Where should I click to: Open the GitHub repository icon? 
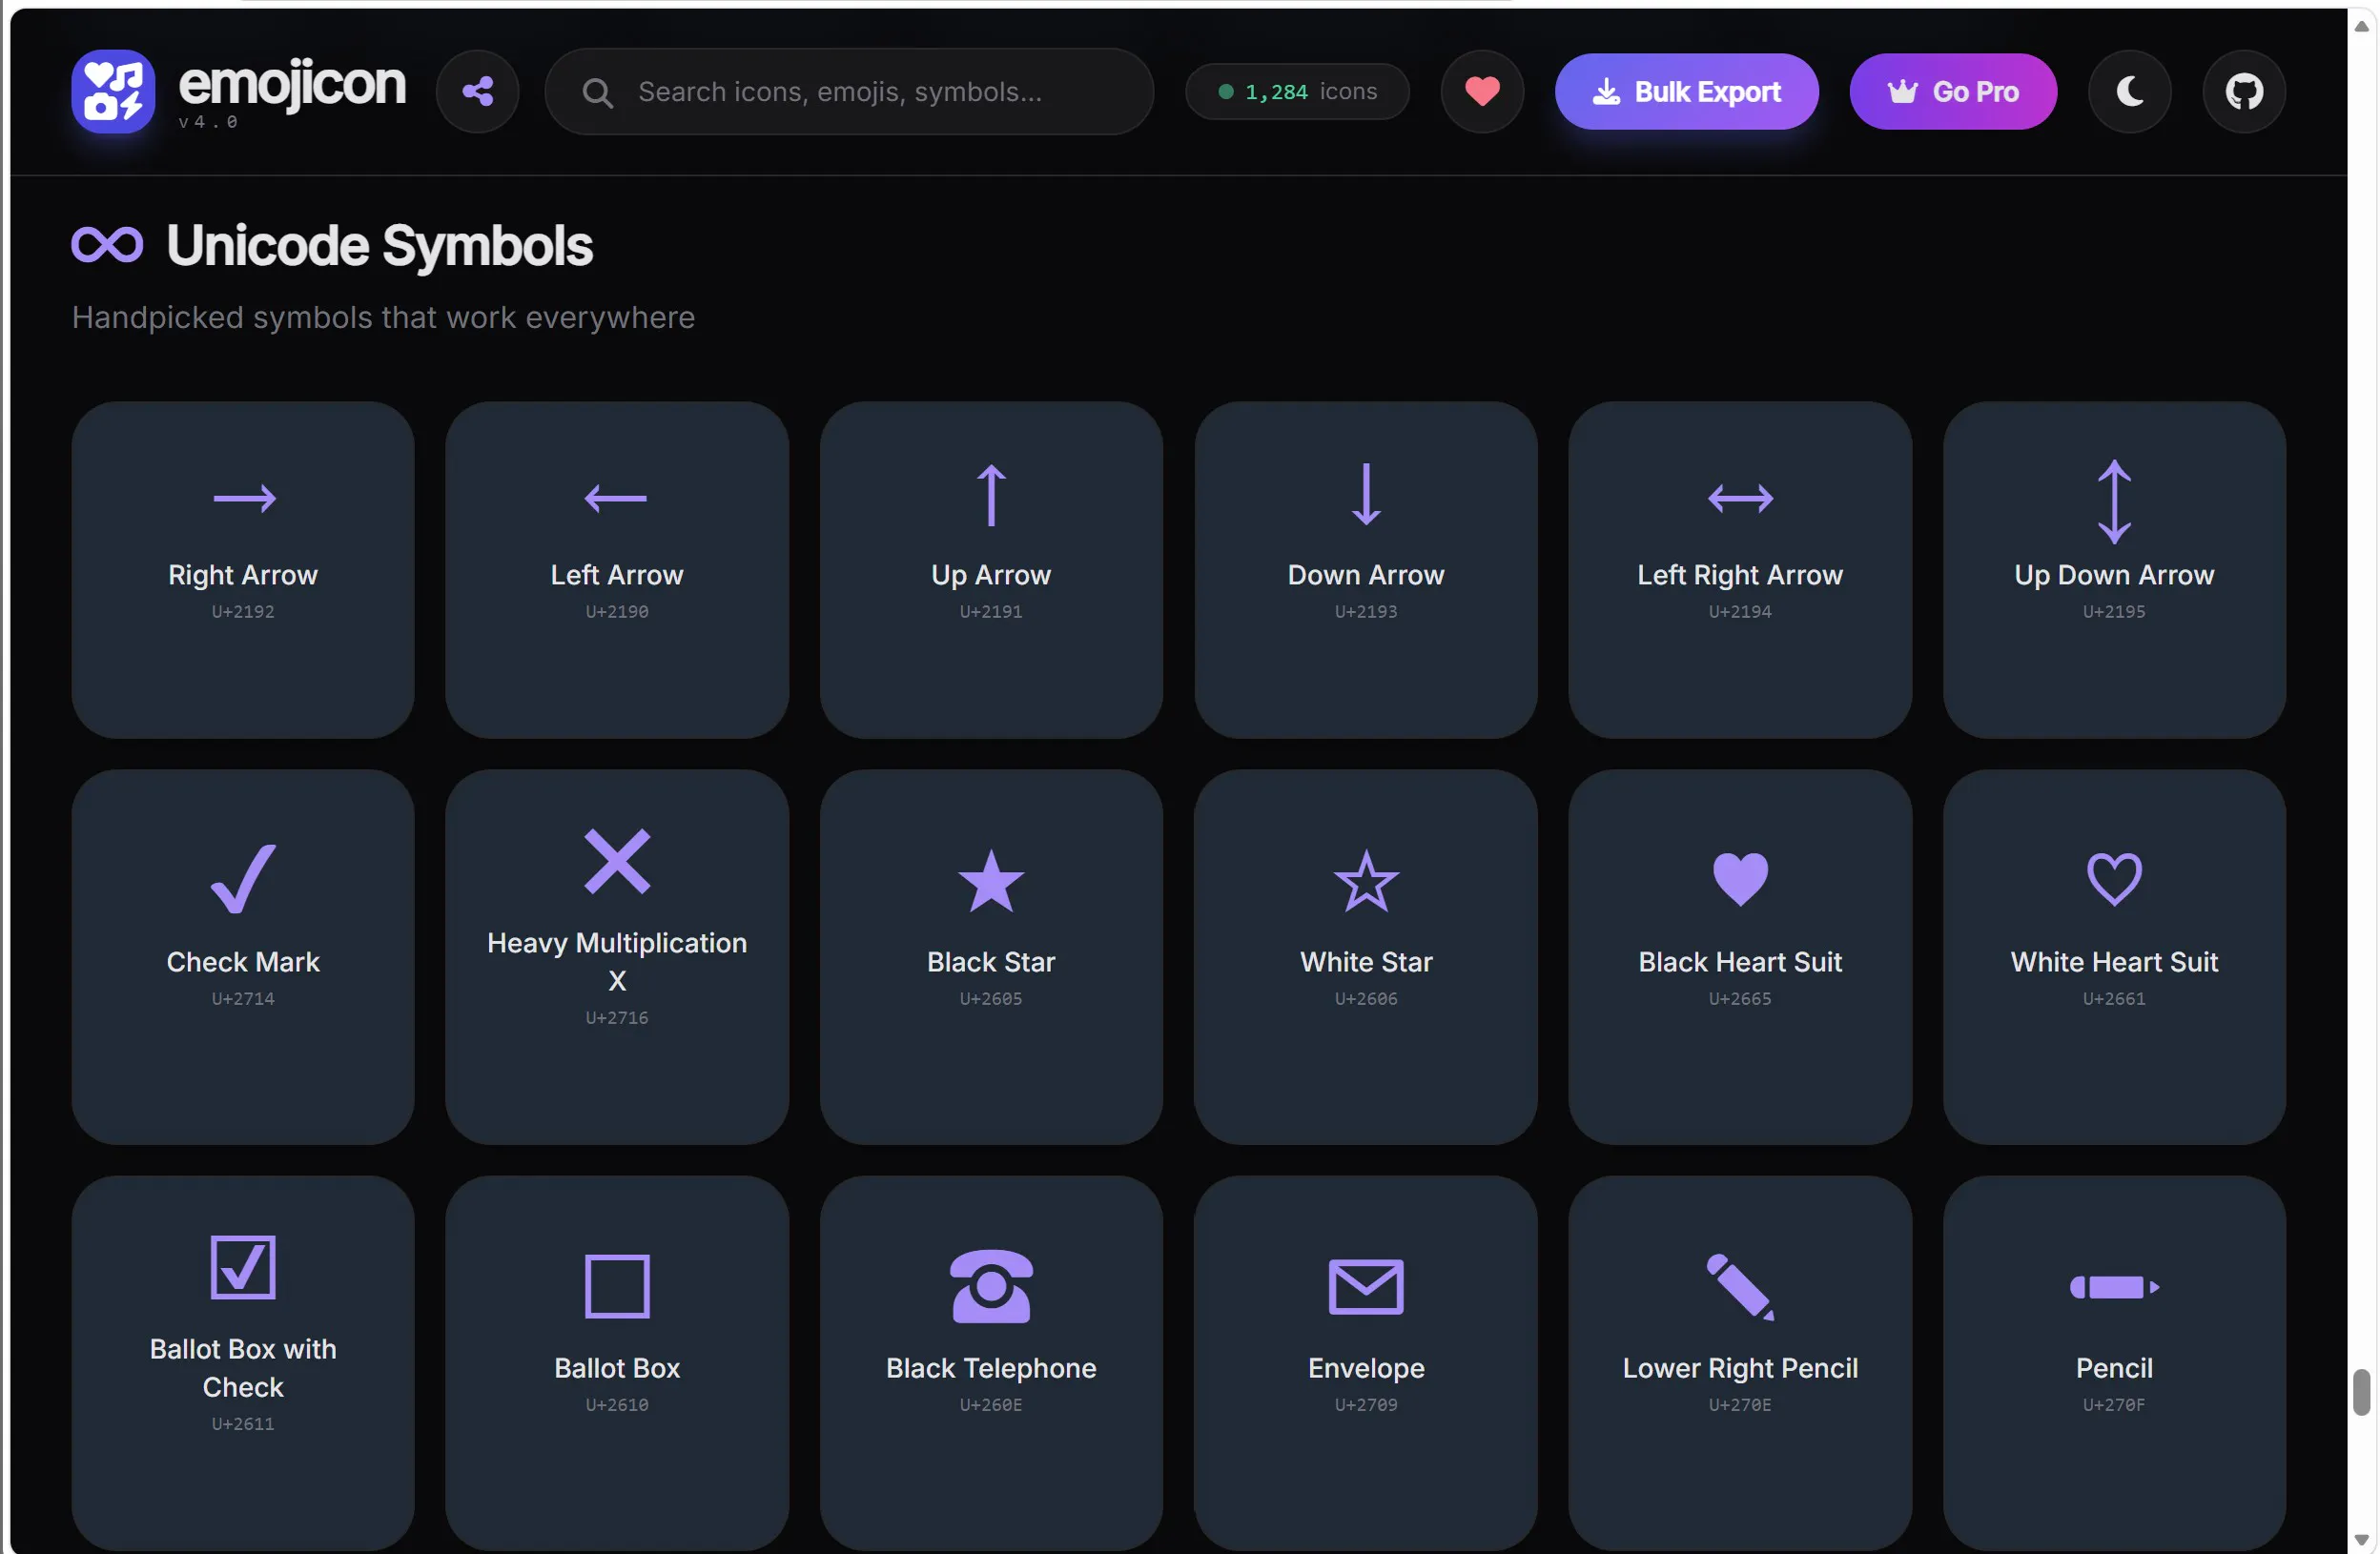(x=2244, y=91)
